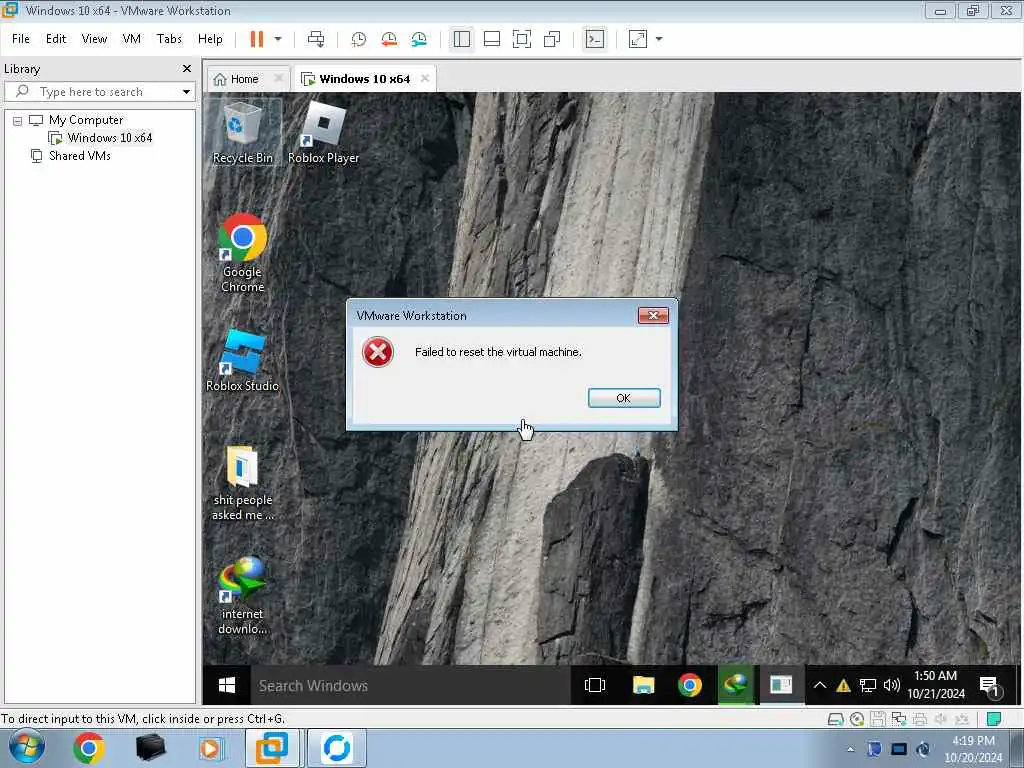Viewport: 1024px width, 768px height.
Task: Click the Library search field
Action: (100, 91)
